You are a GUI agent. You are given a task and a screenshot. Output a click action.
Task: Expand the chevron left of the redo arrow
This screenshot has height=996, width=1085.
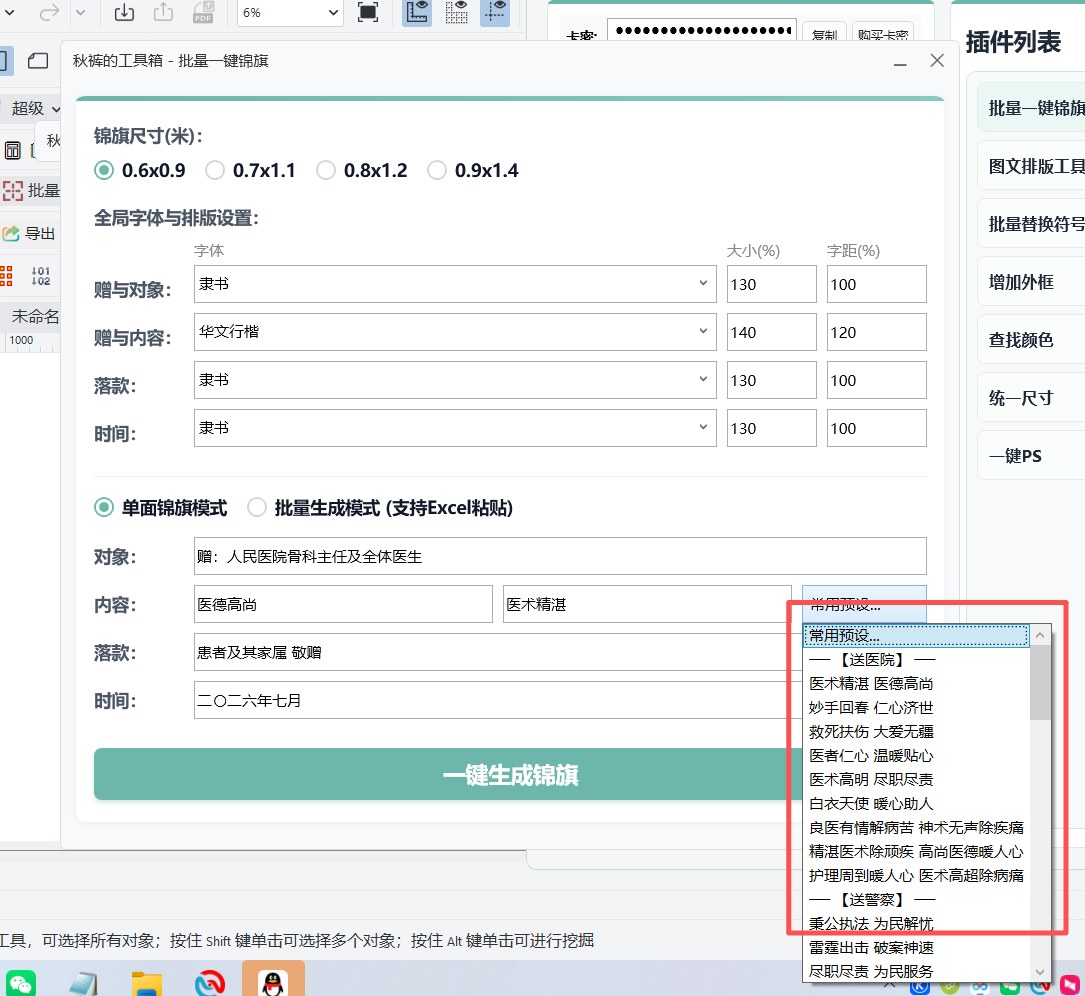(x=9, y=12)
